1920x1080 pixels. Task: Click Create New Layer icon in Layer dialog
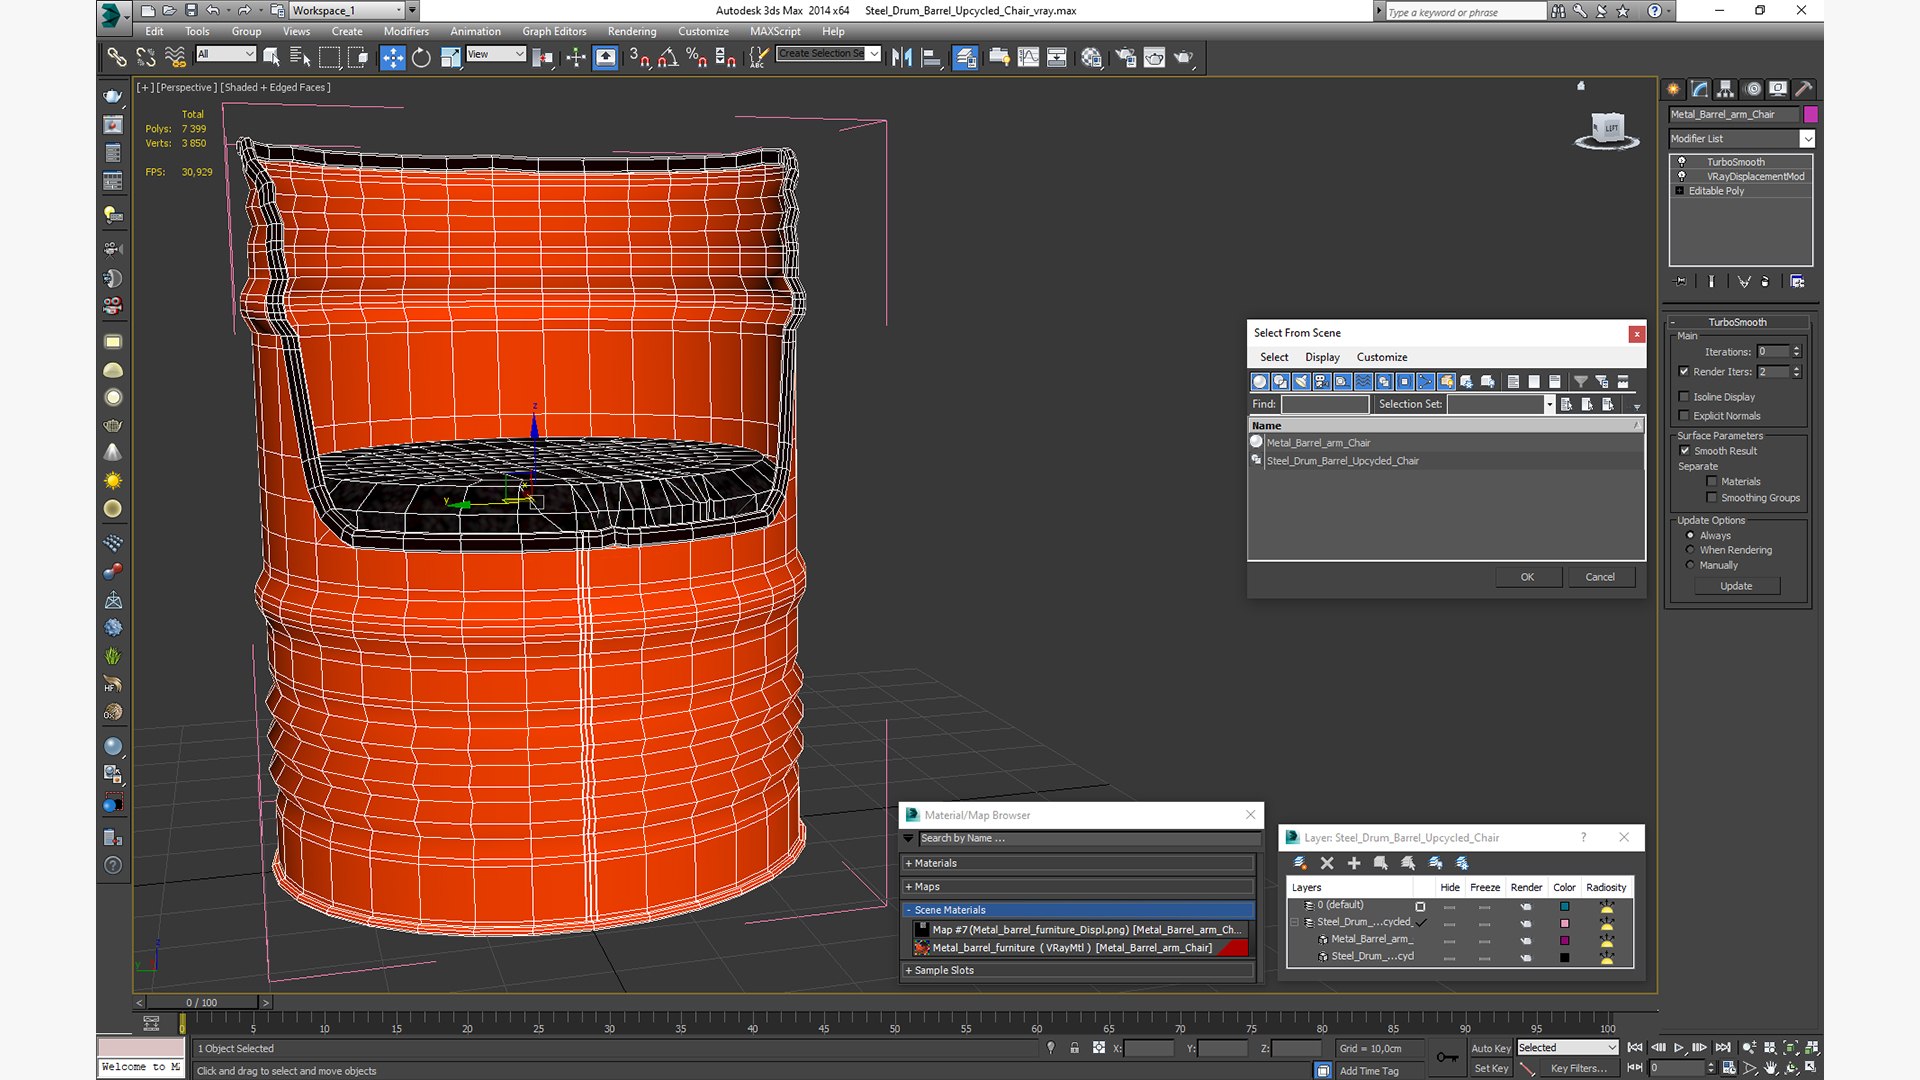pos(1300,863)
